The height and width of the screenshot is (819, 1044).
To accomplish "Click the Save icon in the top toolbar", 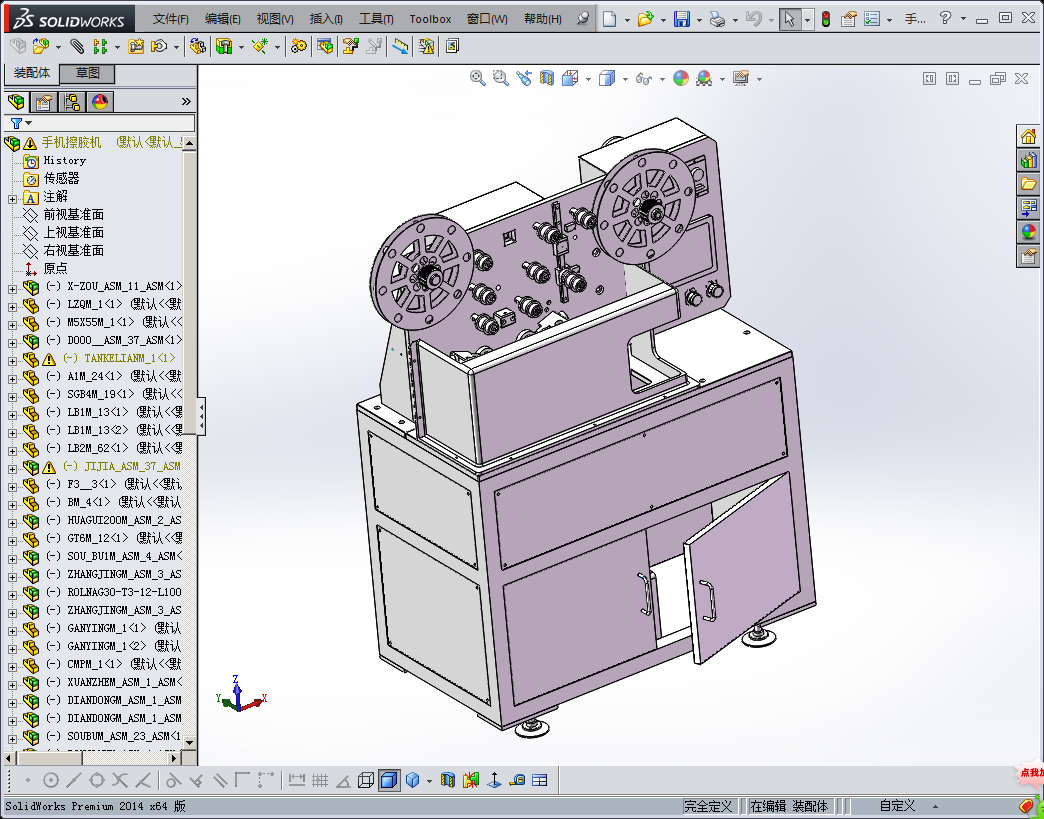I will coord(681,19).
